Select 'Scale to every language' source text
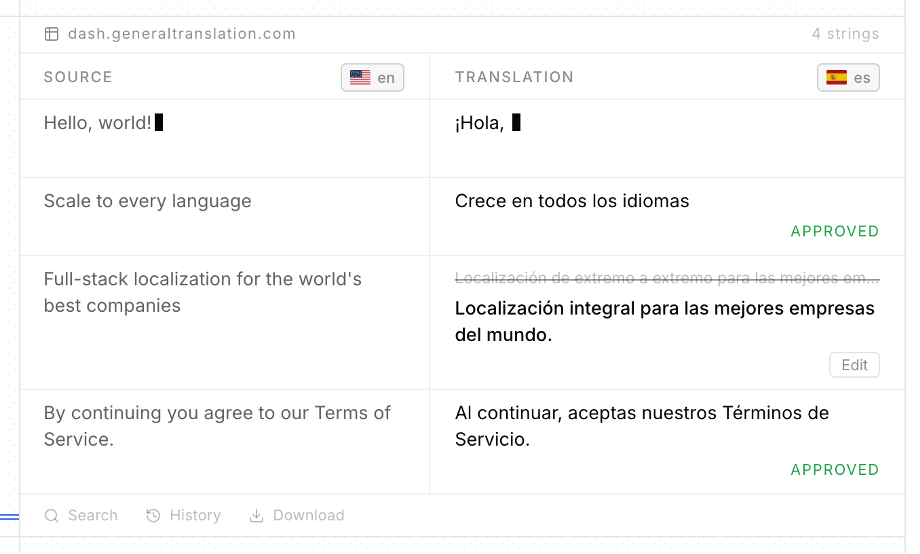 (148, 201)
